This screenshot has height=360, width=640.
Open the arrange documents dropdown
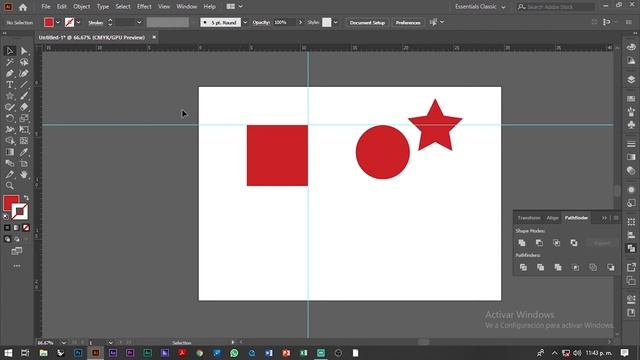[235, 7]
